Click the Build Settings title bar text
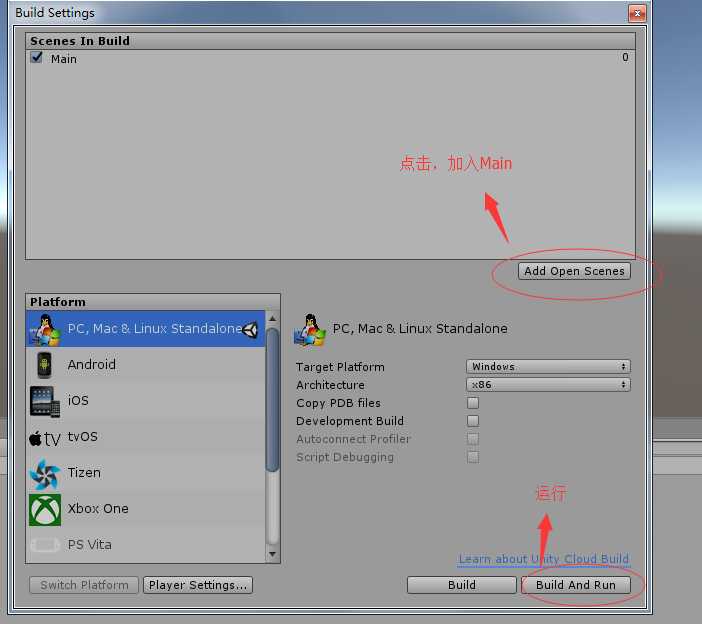Viewport: 702px width, 624px height. pos(55,13)
